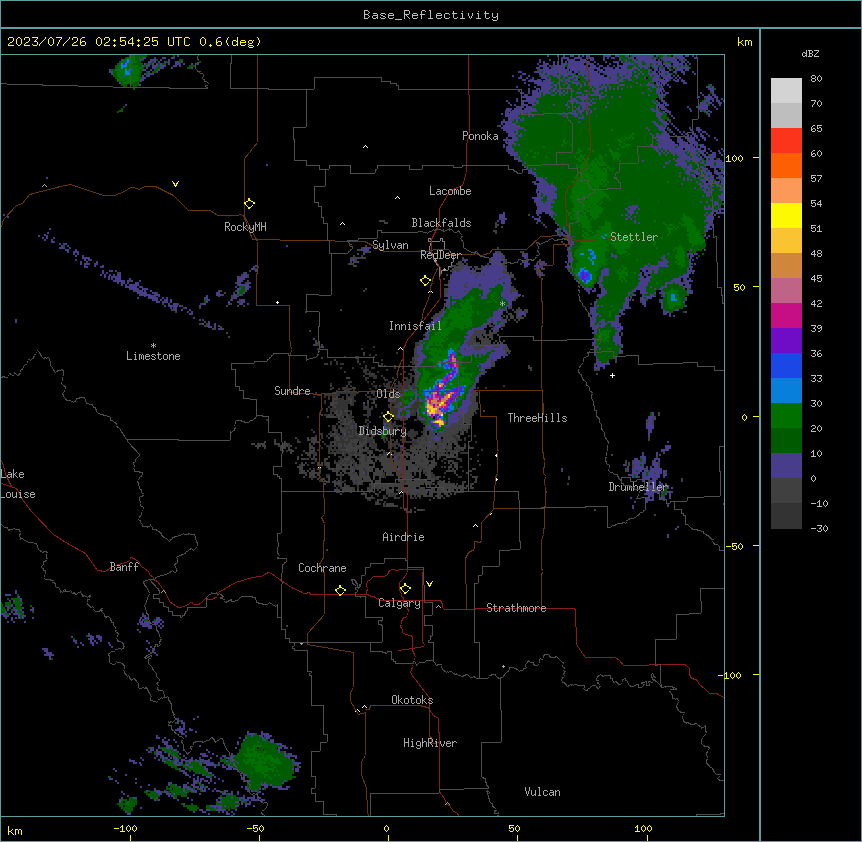Click the Vulcan city label

tap(542, 792)
